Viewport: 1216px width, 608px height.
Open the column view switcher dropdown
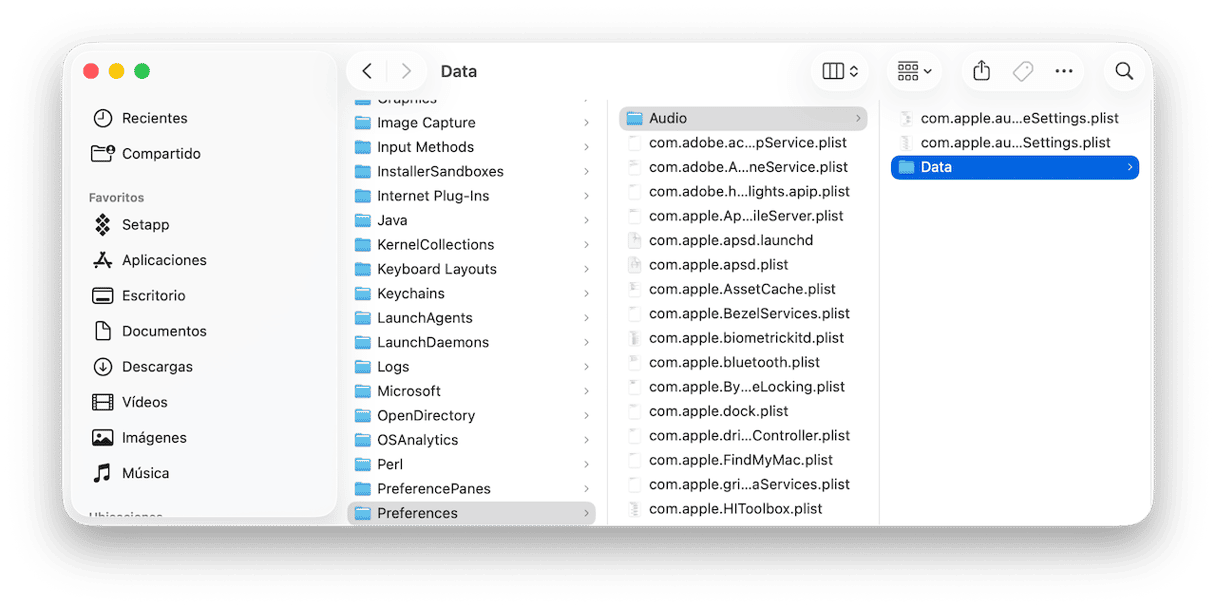840,71
